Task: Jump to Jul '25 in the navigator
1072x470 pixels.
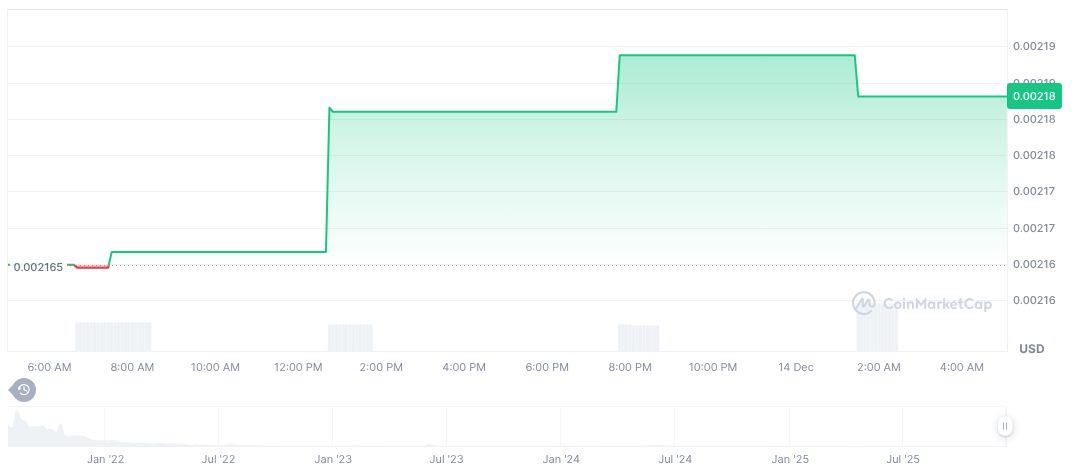Action: click(903, 460)
